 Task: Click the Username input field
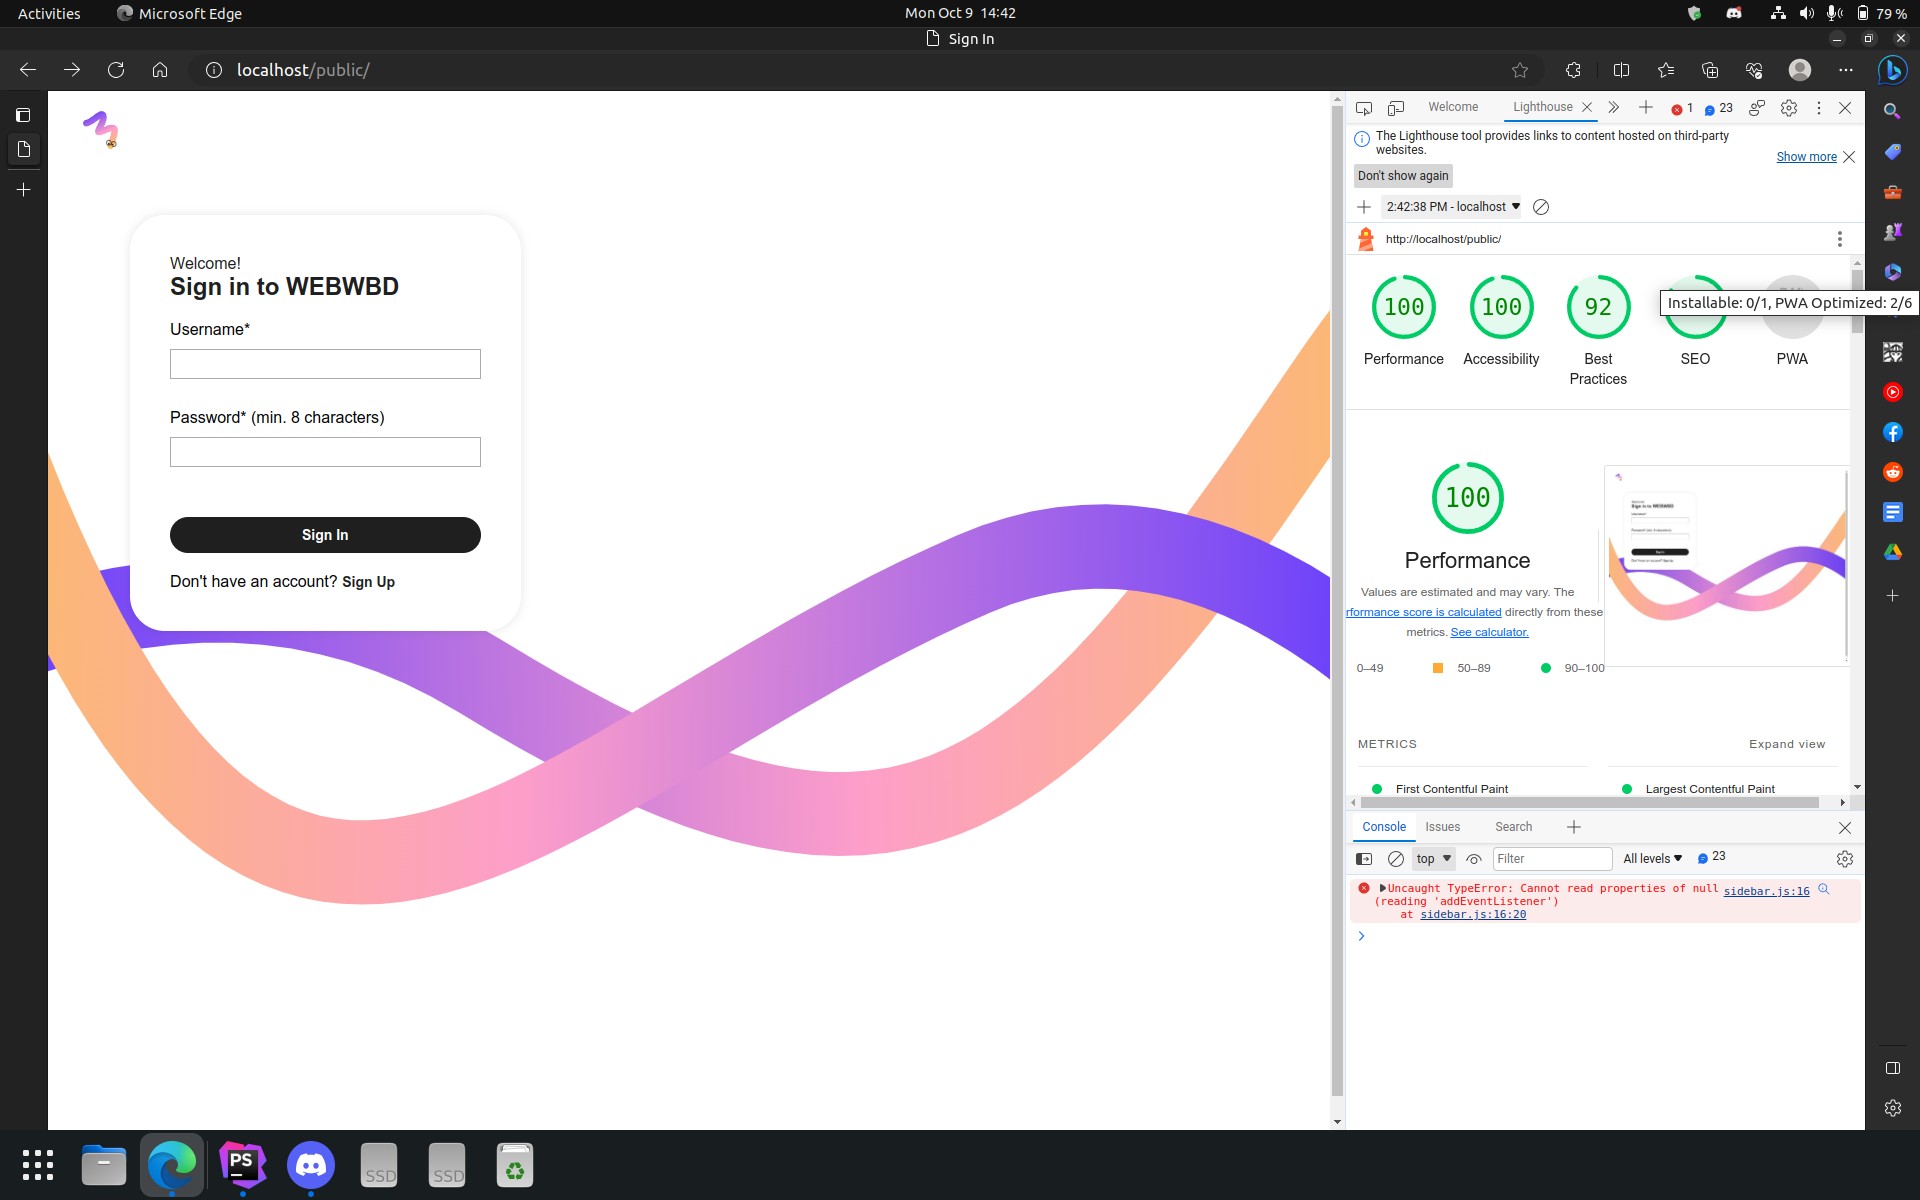tap(325, 364)
